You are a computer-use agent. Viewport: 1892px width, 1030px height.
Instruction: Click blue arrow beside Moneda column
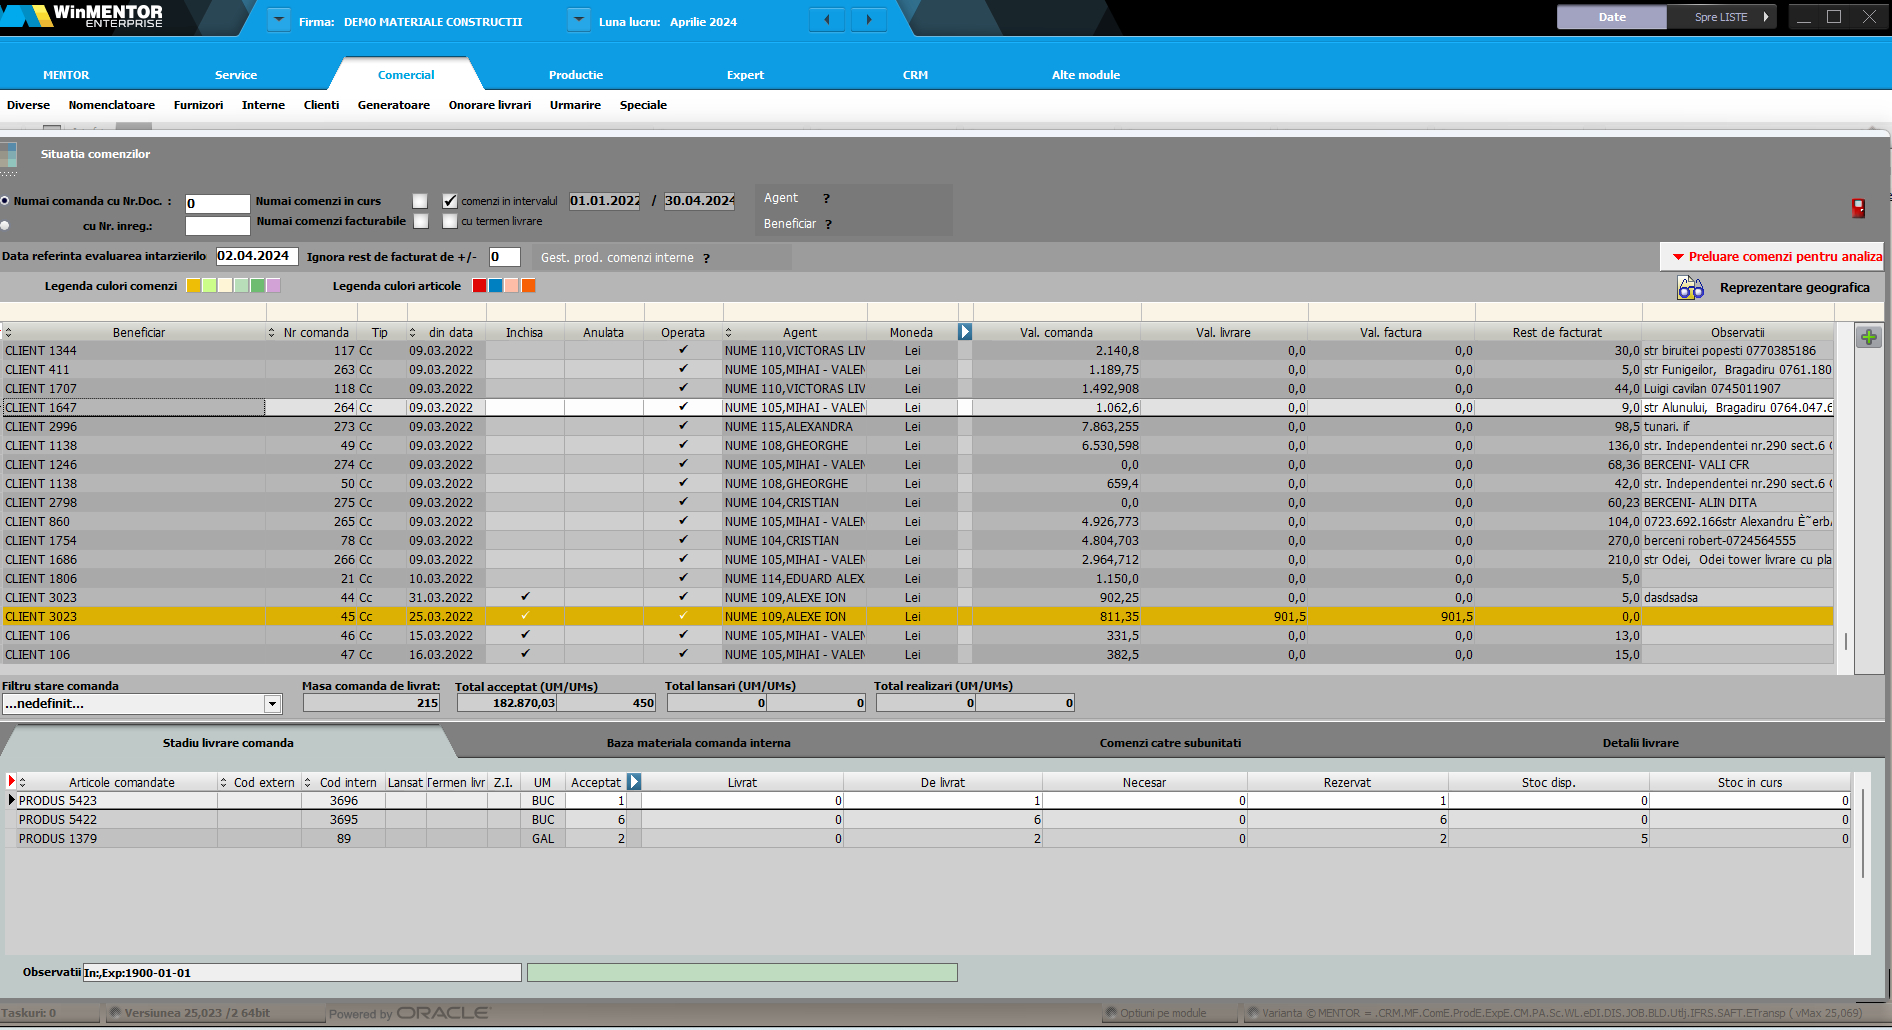[x=965, y=332]
